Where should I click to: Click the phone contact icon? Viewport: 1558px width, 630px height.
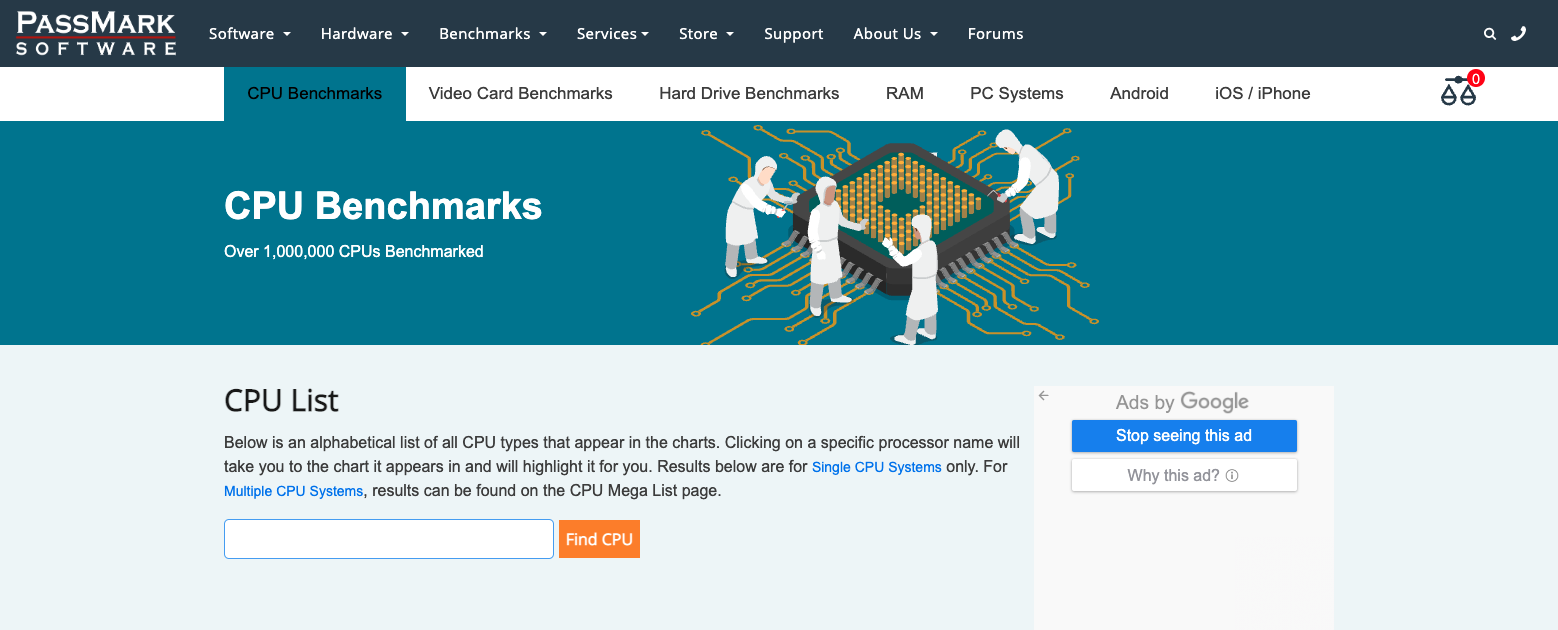[1519, 34]
